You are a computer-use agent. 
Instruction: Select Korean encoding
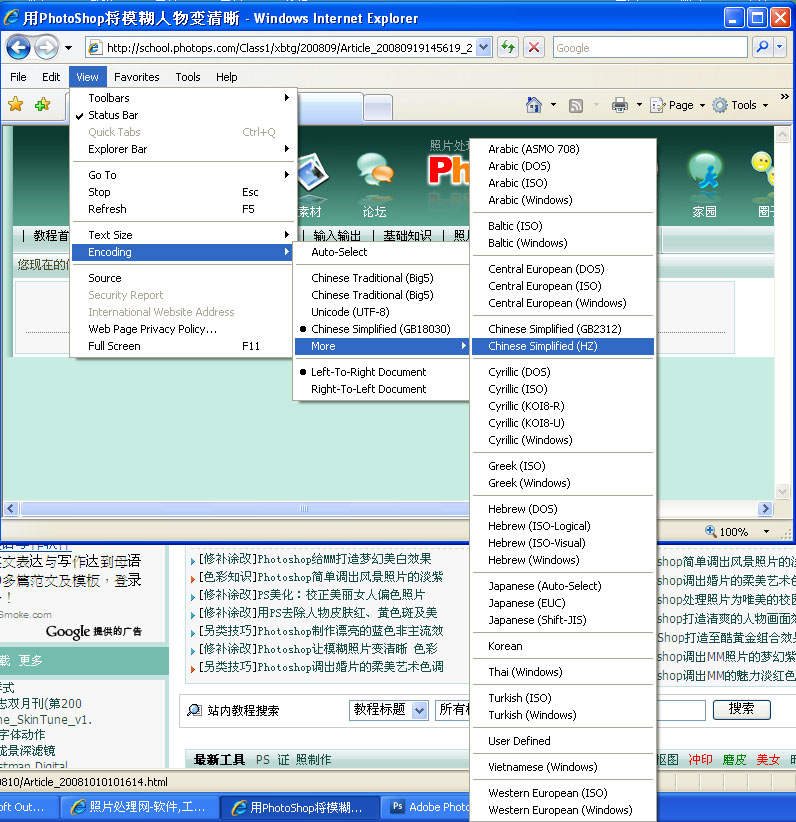click(563, 646)
